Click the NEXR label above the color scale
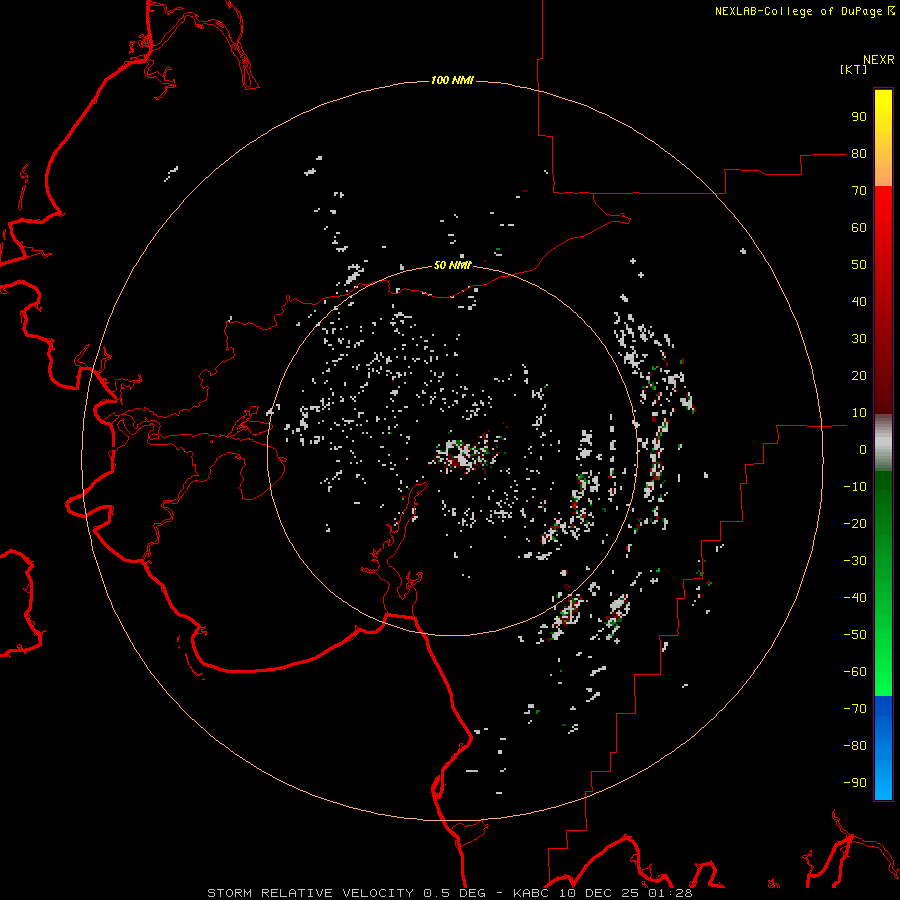Image resolution: width=900 pixels, height=900 pixels. click(x=879, y=60)
